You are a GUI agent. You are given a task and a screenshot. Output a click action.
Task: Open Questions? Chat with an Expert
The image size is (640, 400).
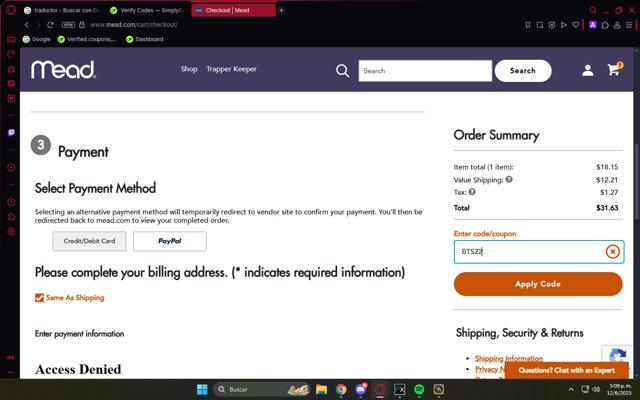pyautogui.click(x=567, y=370)
